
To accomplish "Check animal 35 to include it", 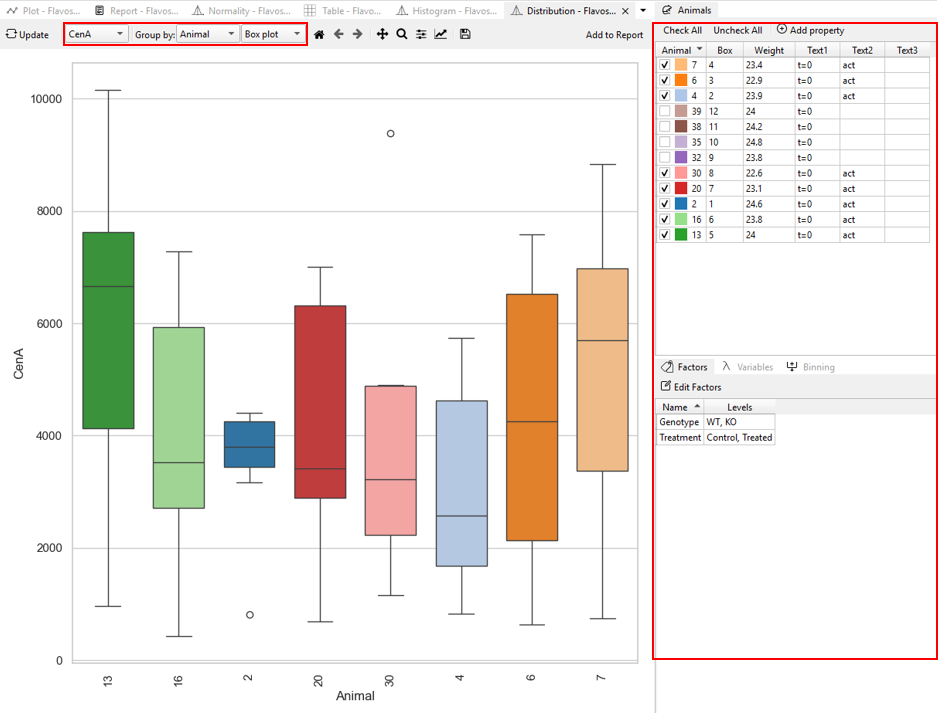I will [664, 142].
